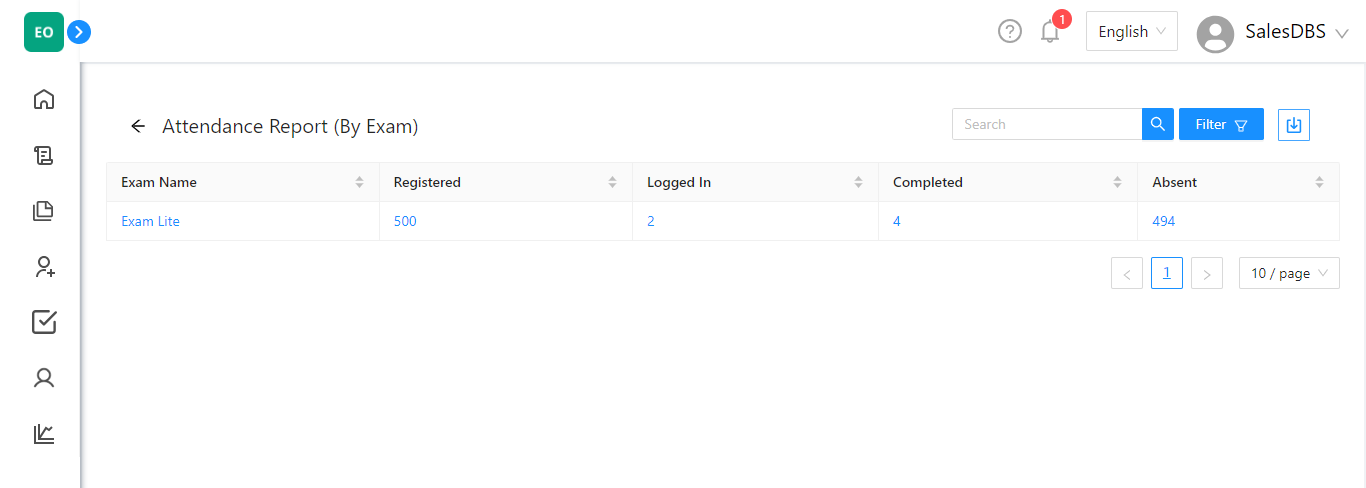The width and height of the screenshot is (1366, 488).
Task: Click into the Search field
Action: [x=1047, y=124]
